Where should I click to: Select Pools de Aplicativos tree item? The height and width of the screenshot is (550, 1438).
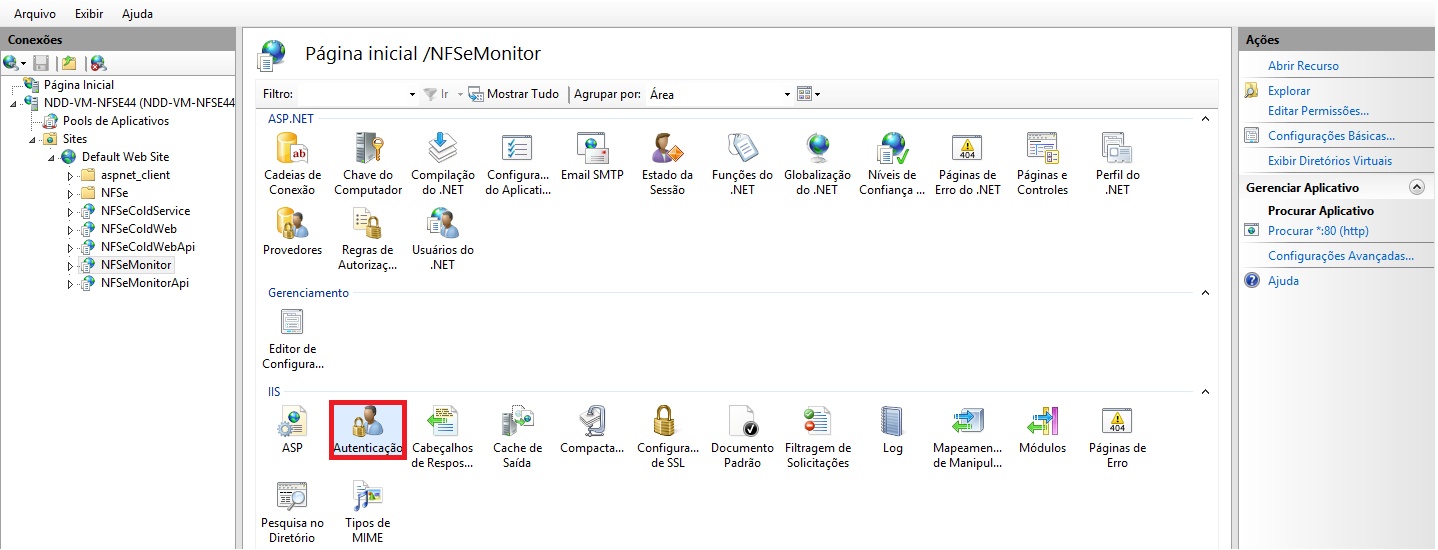point(116,121)
